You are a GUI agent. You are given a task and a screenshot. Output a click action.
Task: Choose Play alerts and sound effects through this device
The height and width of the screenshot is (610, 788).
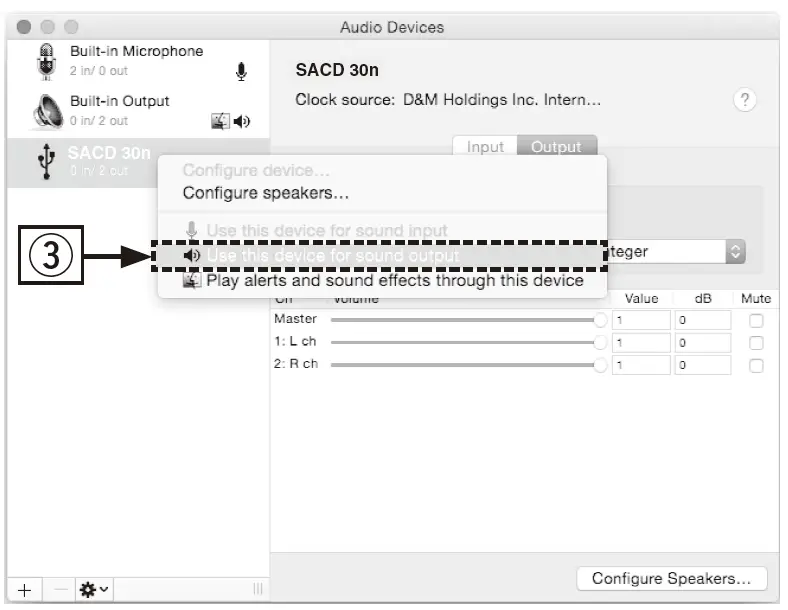(x=383, y=280)
